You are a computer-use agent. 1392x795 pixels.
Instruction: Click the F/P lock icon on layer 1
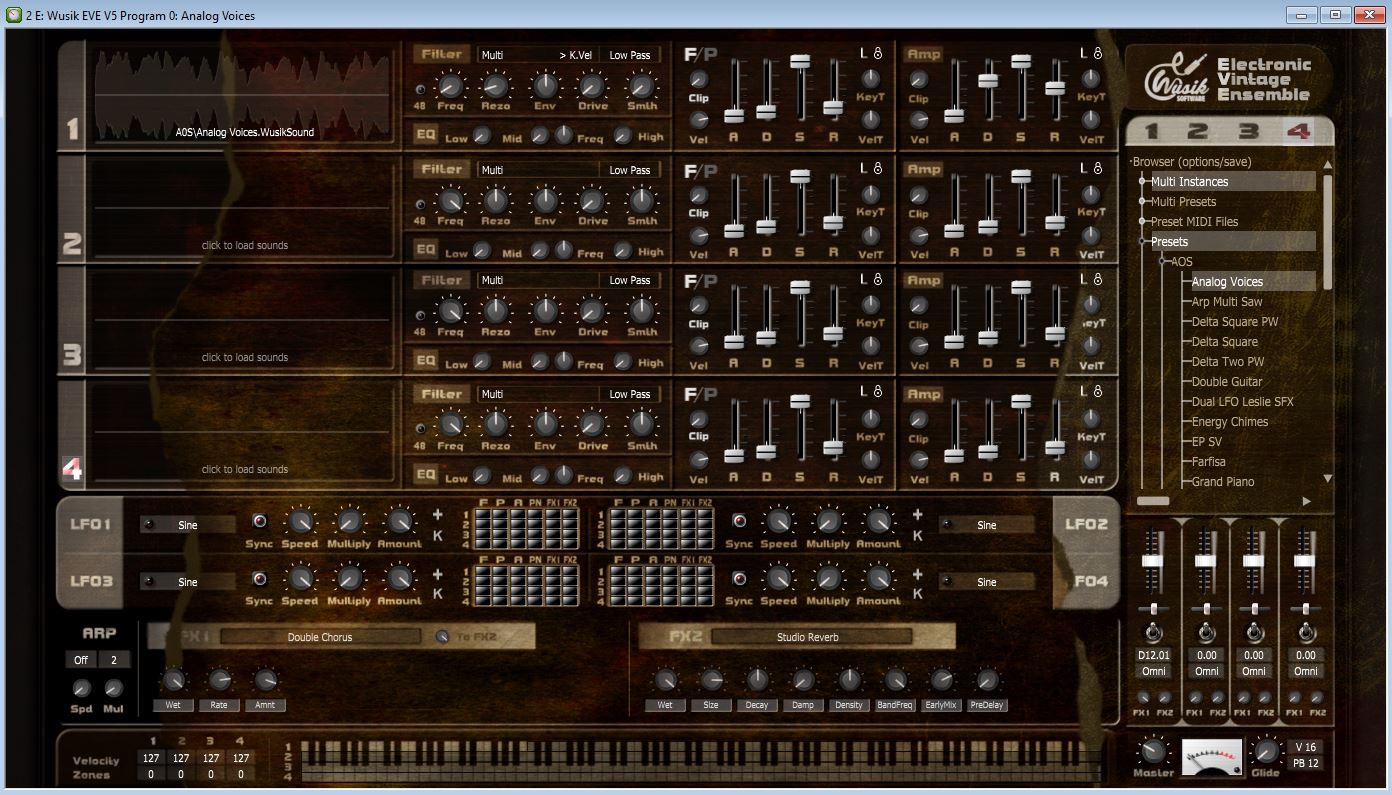pos(877,53)
